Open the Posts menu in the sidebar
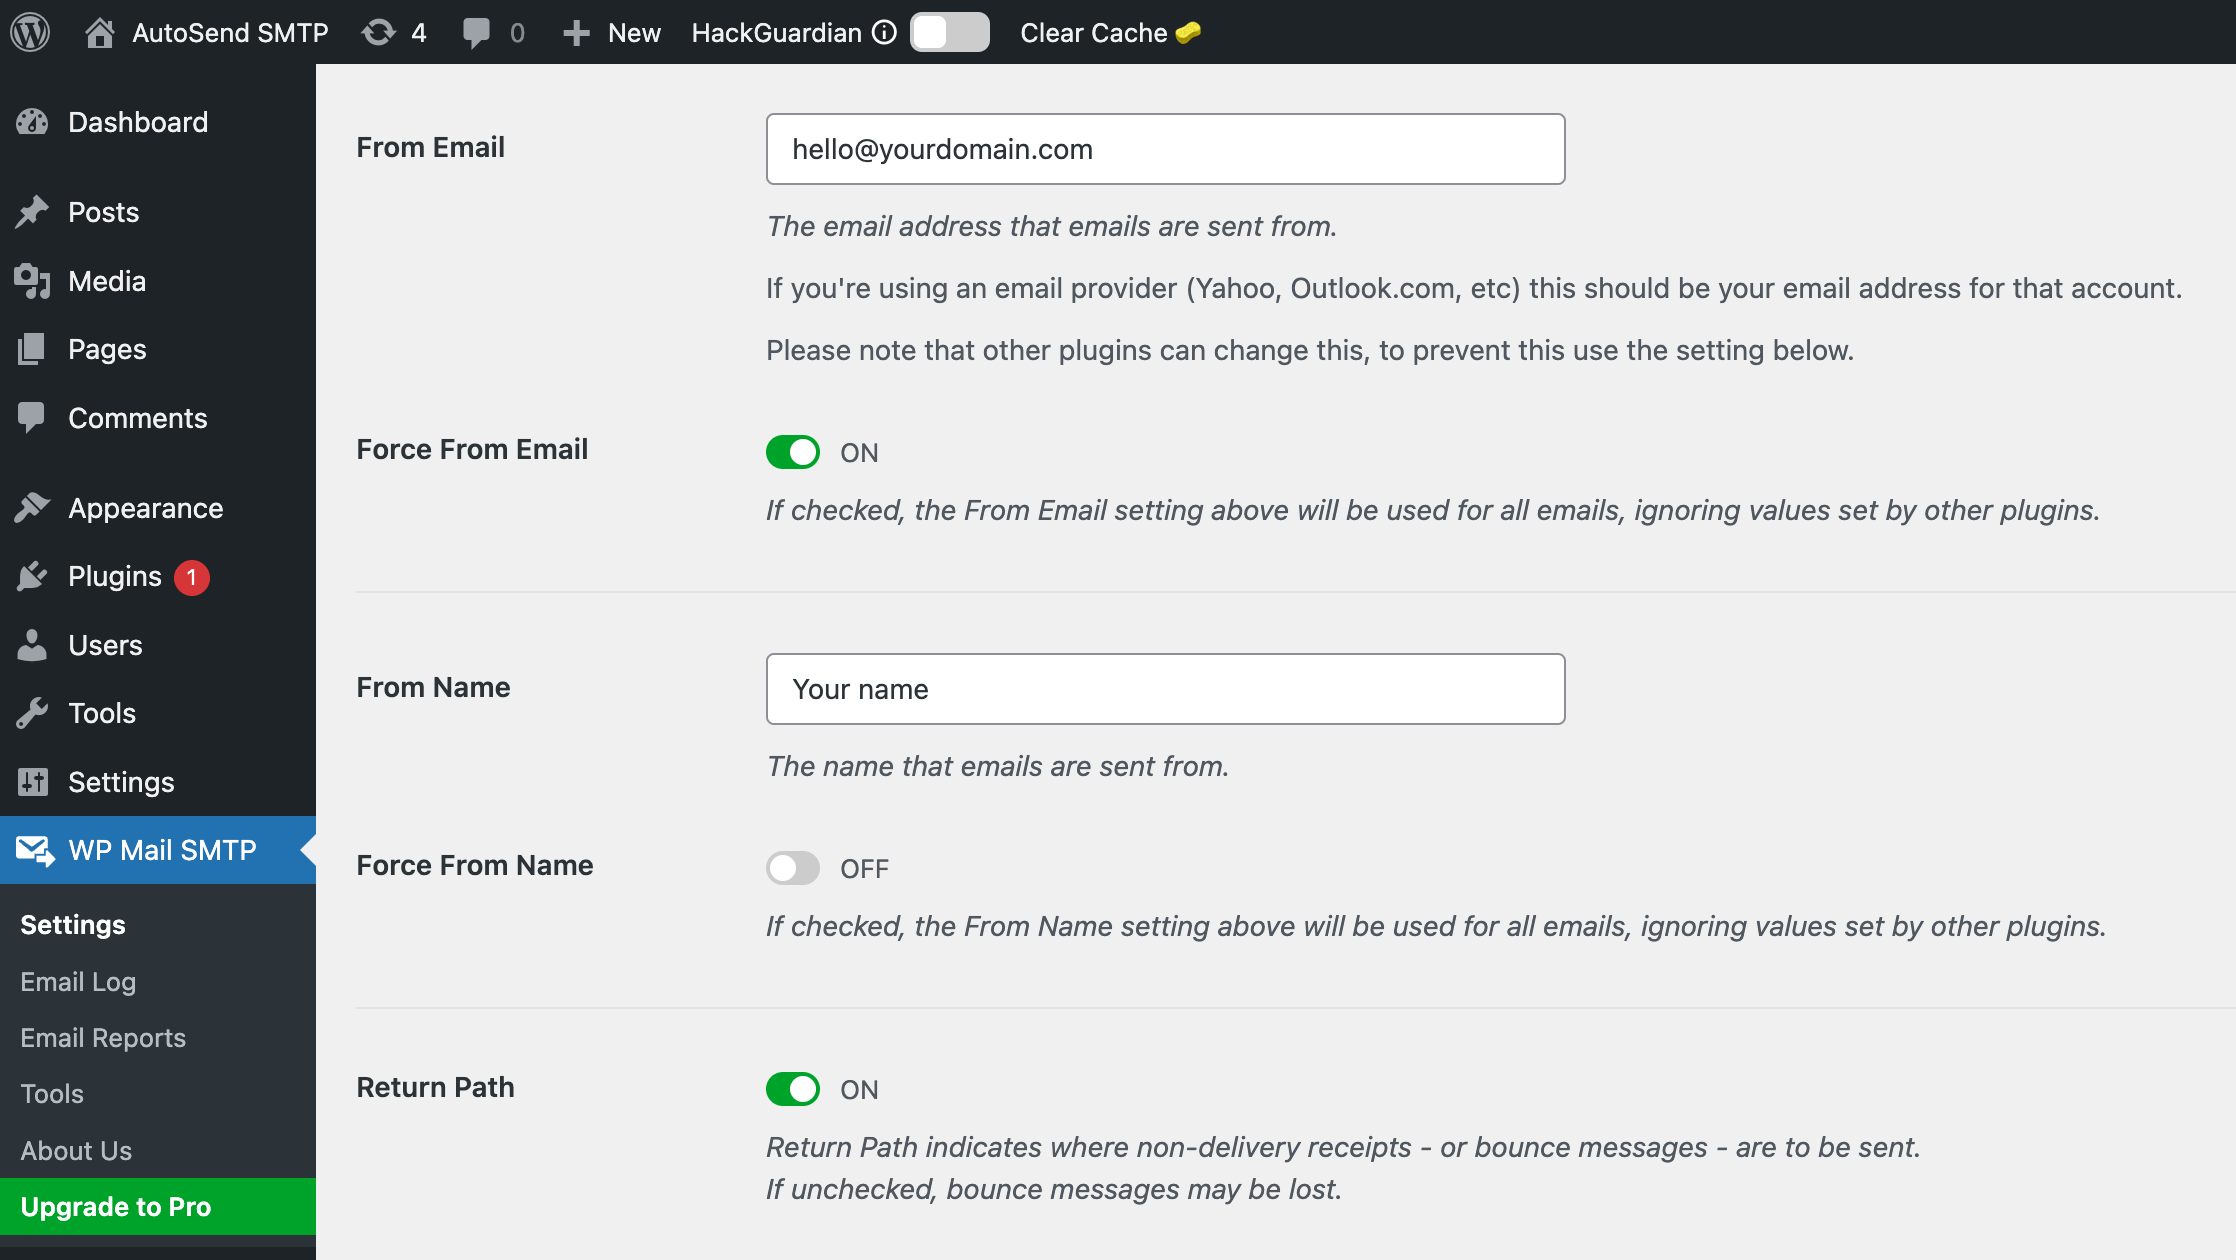The width and height of the screenshot is (2236, 1260). tap(103, 211)
